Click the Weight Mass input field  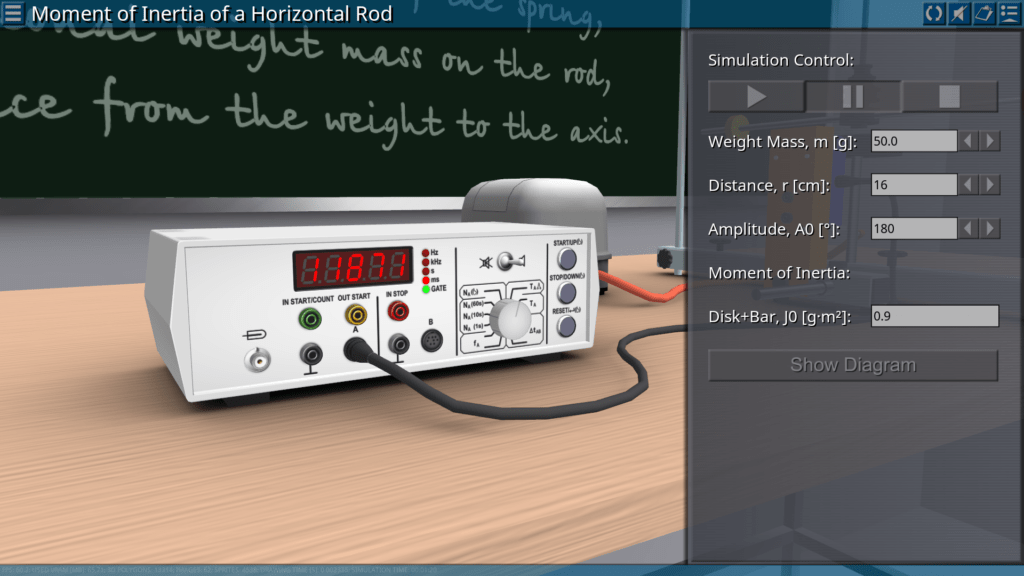913,141
